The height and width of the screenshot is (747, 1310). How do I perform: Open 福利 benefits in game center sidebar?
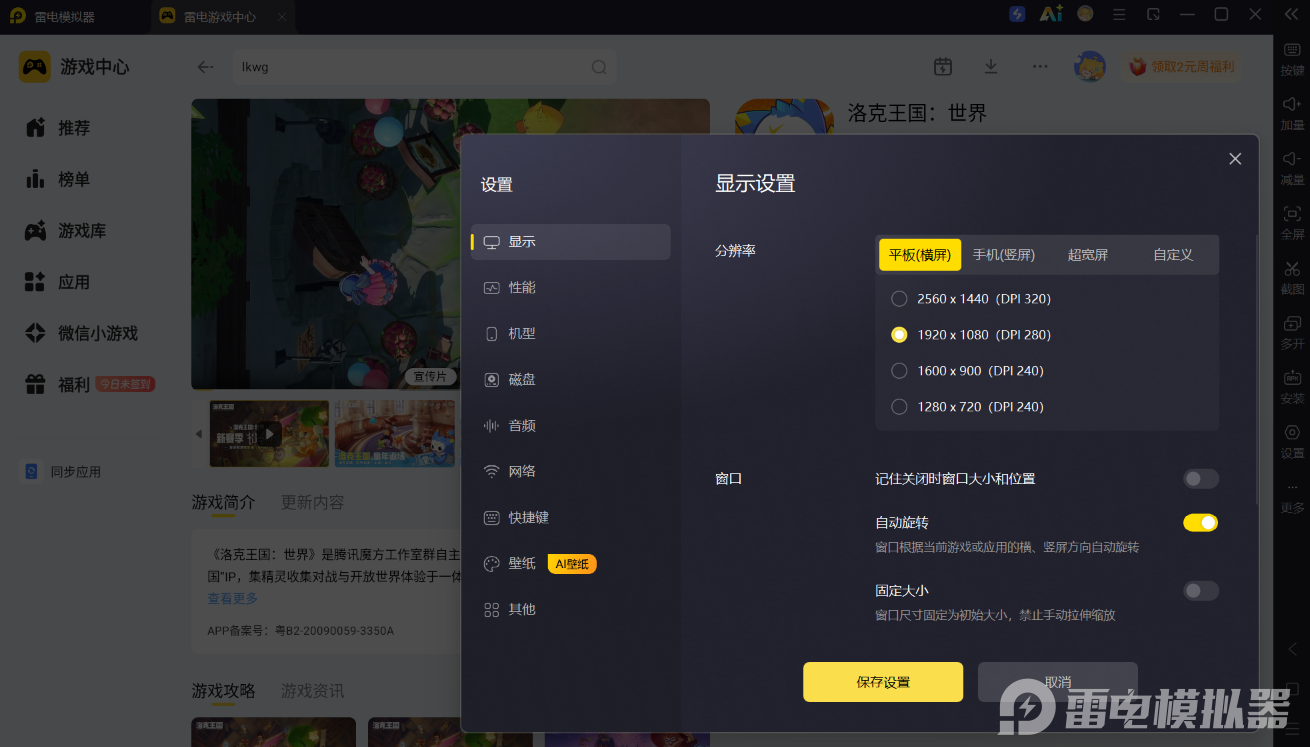[x=90, y=384]
